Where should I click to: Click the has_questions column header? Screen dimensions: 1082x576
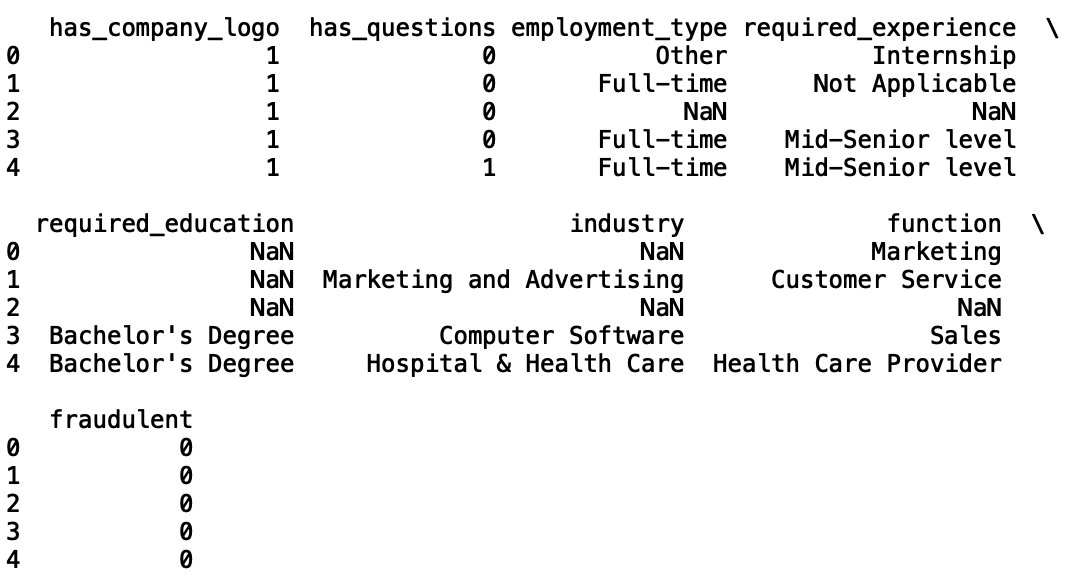coord(402,28)
